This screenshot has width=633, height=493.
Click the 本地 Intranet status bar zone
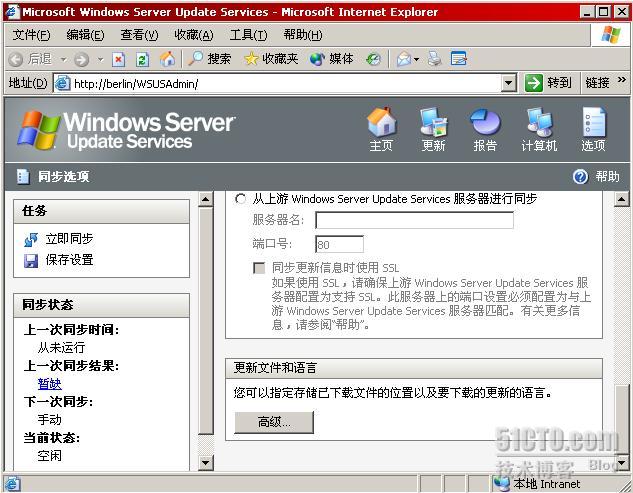[x=537, y=484]
